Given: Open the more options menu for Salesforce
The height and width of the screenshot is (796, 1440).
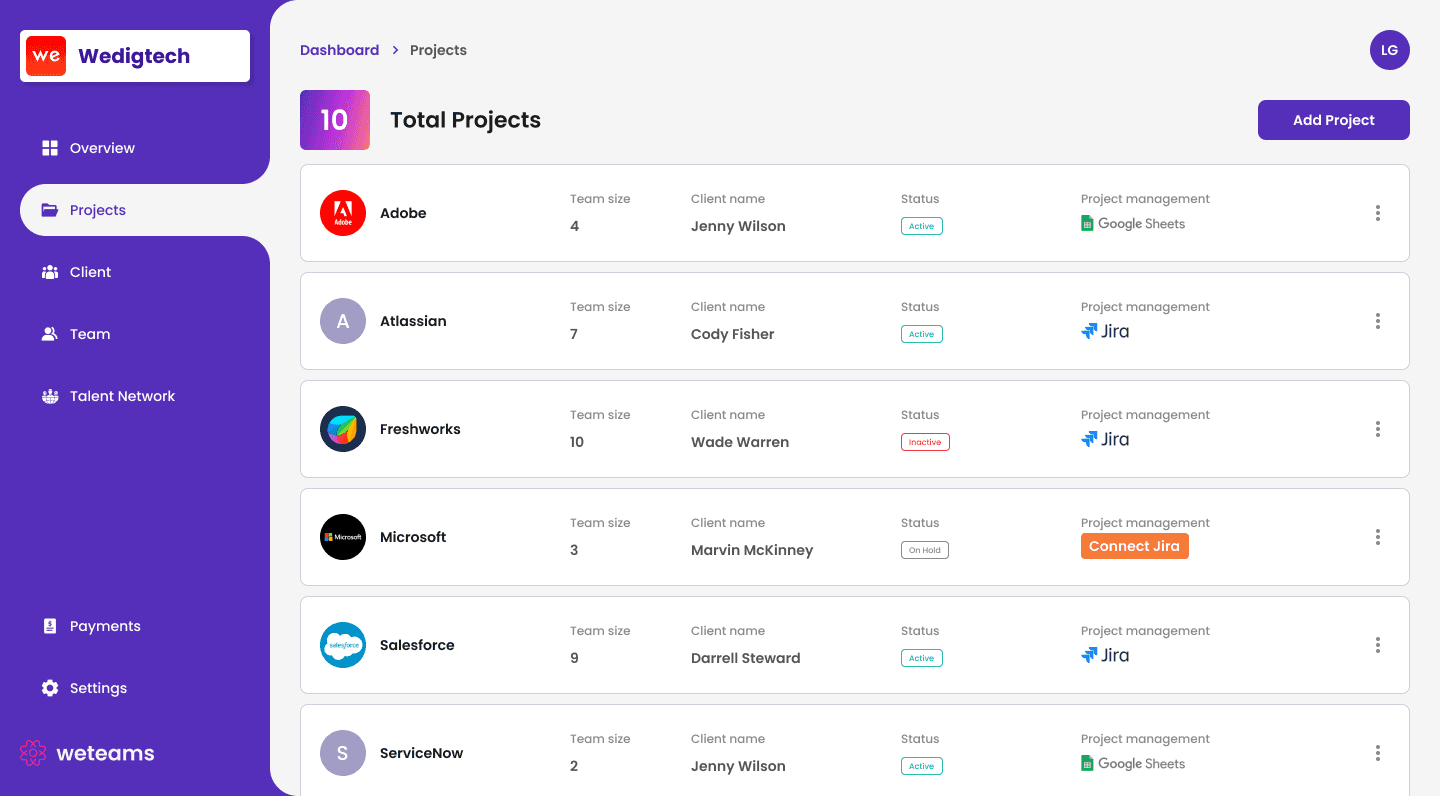Looking at the screenshot, I should pos(1378,645).
